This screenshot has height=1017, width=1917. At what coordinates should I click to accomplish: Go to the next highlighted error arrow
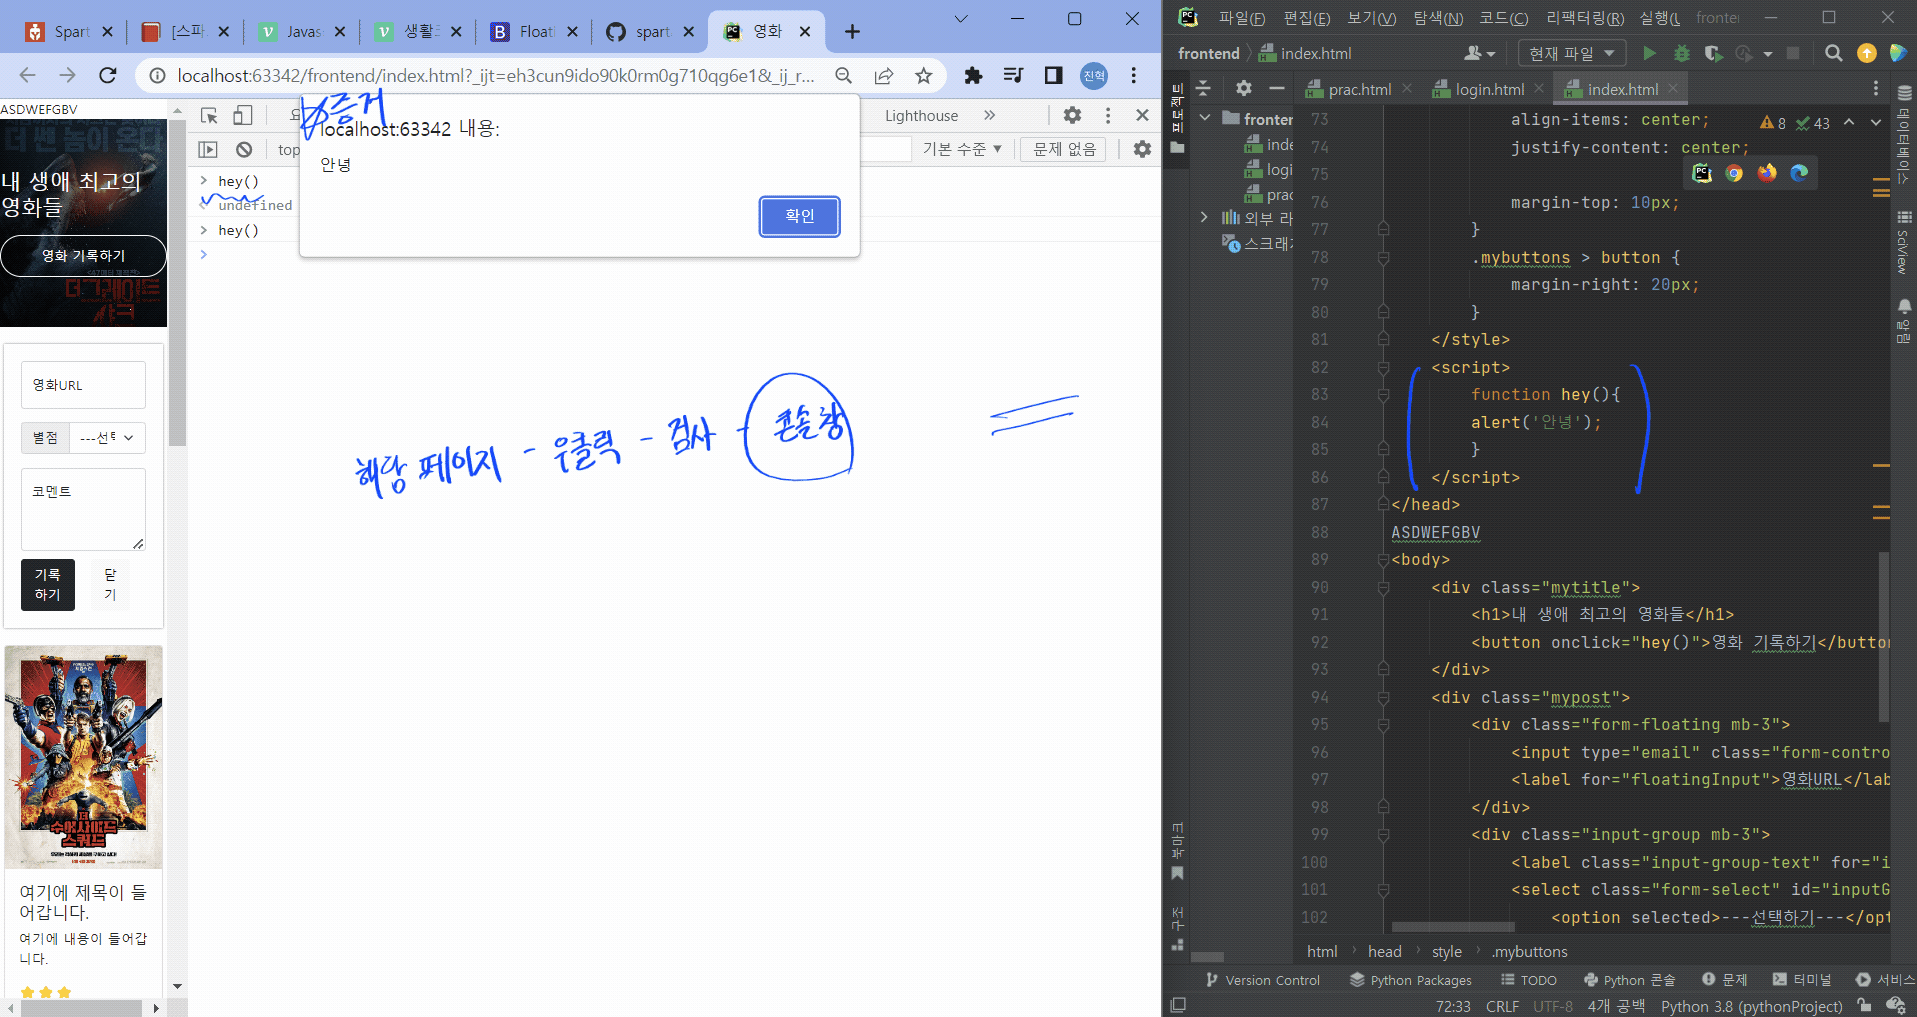click(1875, 123)
